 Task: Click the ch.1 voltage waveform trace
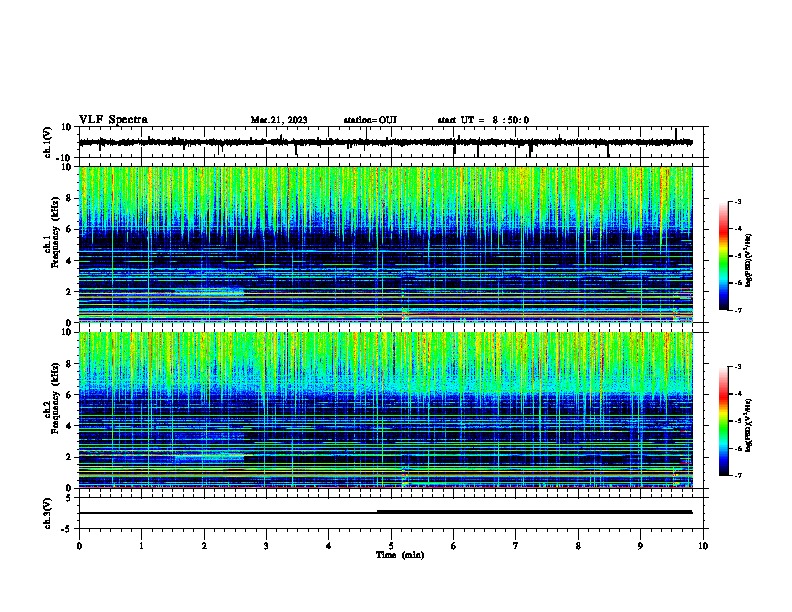(x=385, y=142)
